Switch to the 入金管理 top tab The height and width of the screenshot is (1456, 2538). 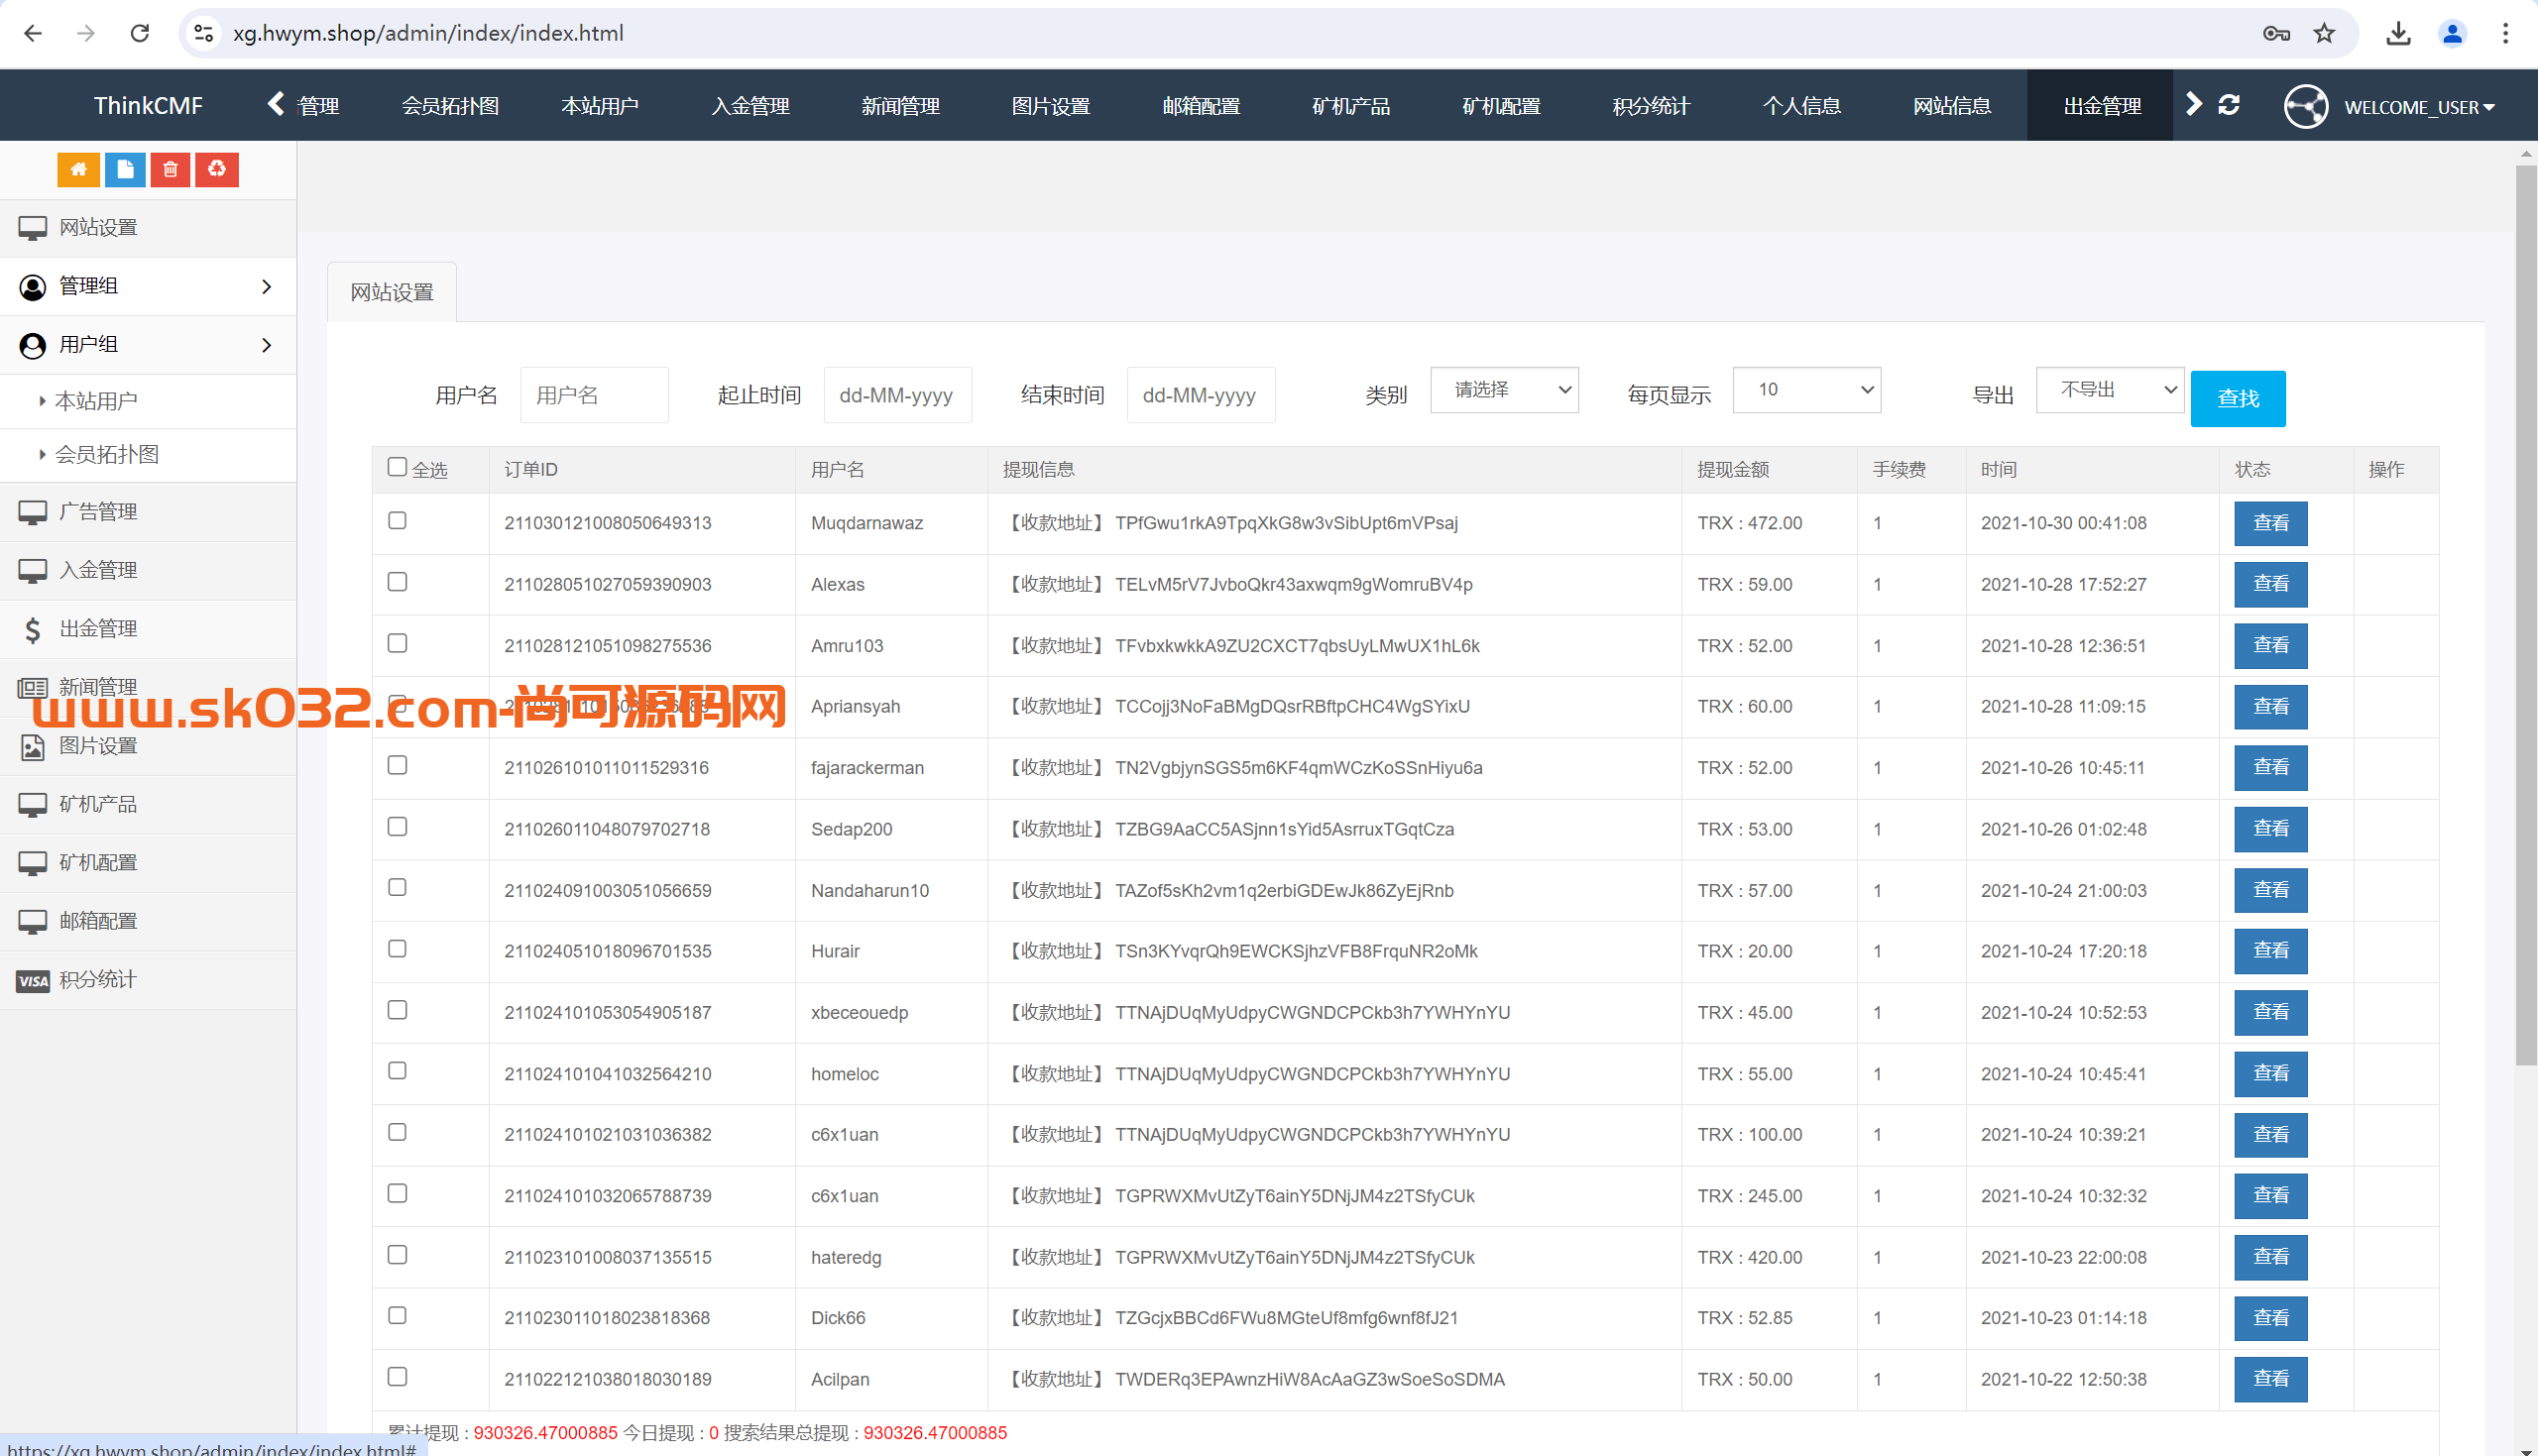(x=751, y=105)
